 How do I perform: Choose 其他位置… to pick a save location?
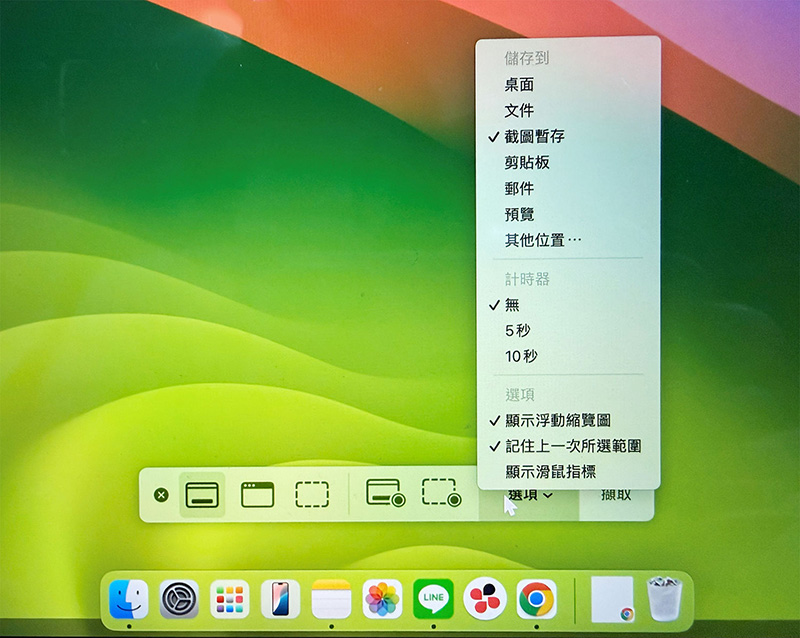(543, 240)
